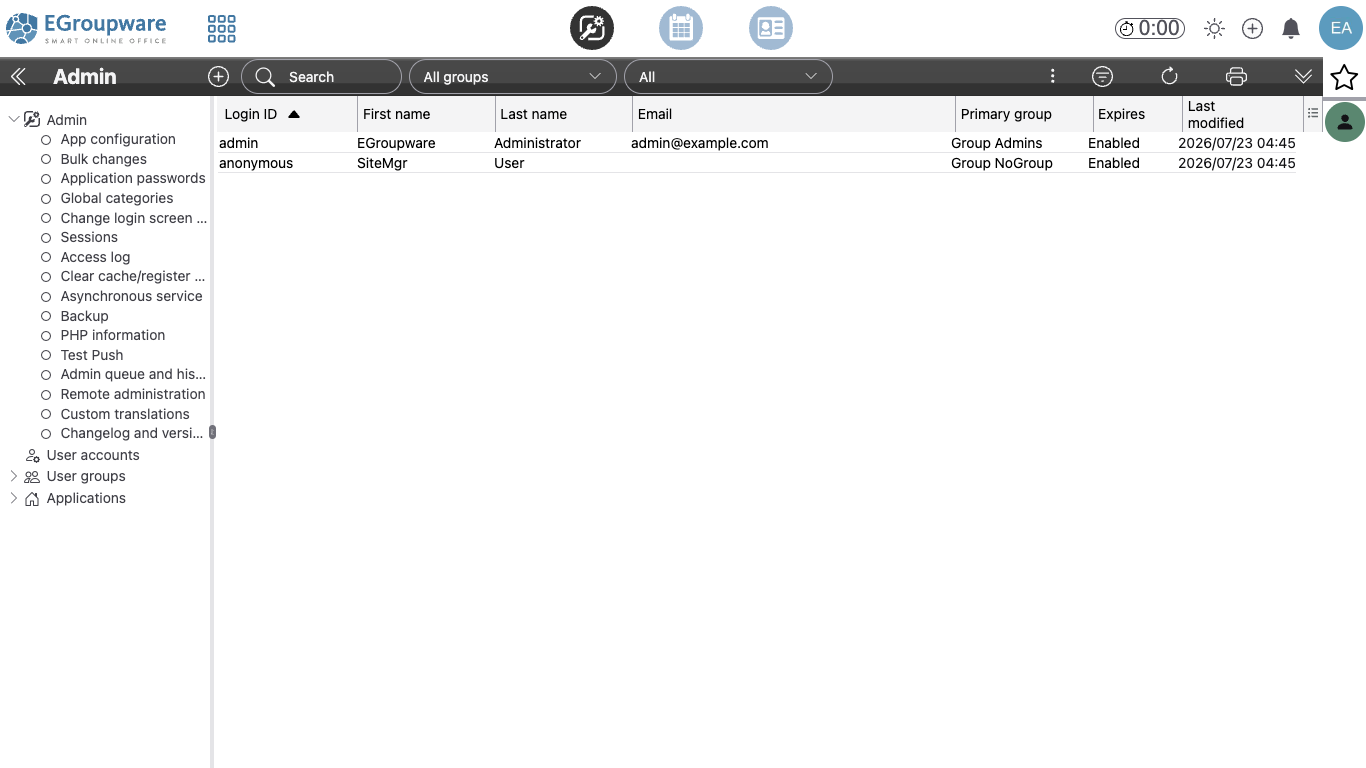
Task: Click the refresh icon
Action: (1169, 77)
